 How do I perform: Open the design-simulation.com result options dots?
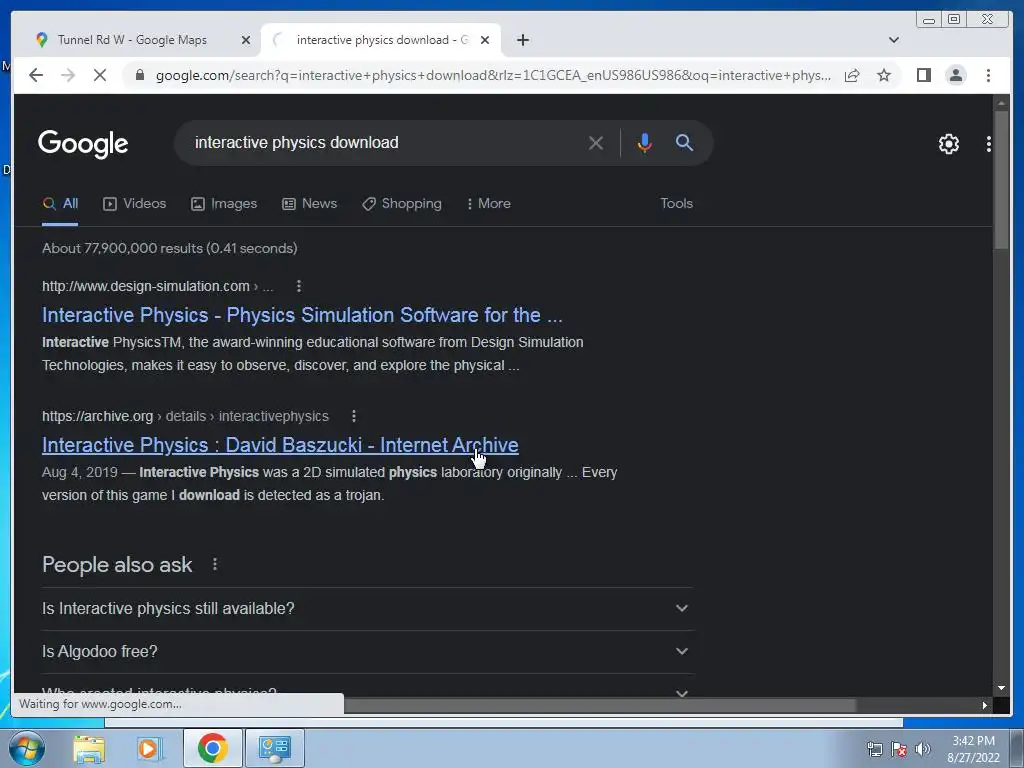click(298, 286)
